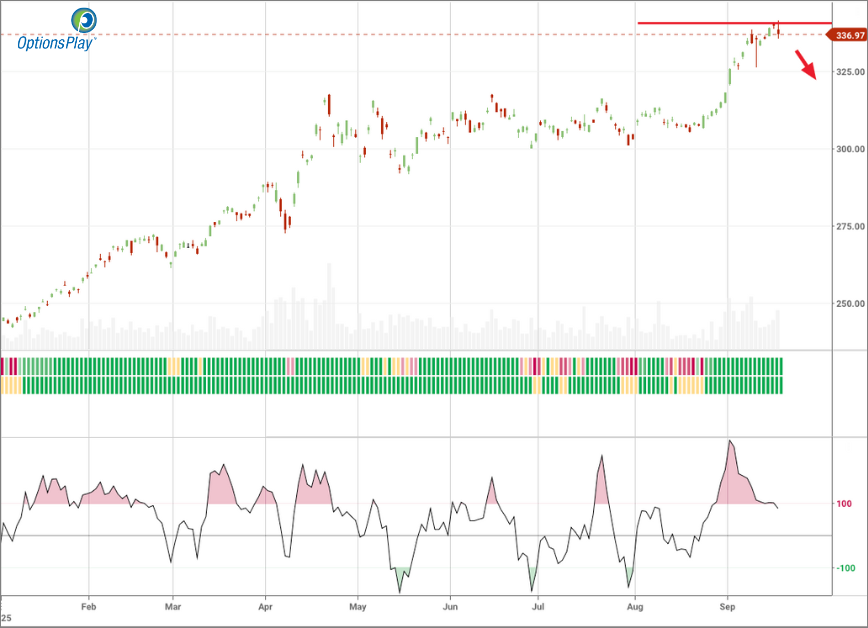The height and width of the screenshot is (628, 868).
Task: Click the 250.00 price axis label
Action: point(850,304)
